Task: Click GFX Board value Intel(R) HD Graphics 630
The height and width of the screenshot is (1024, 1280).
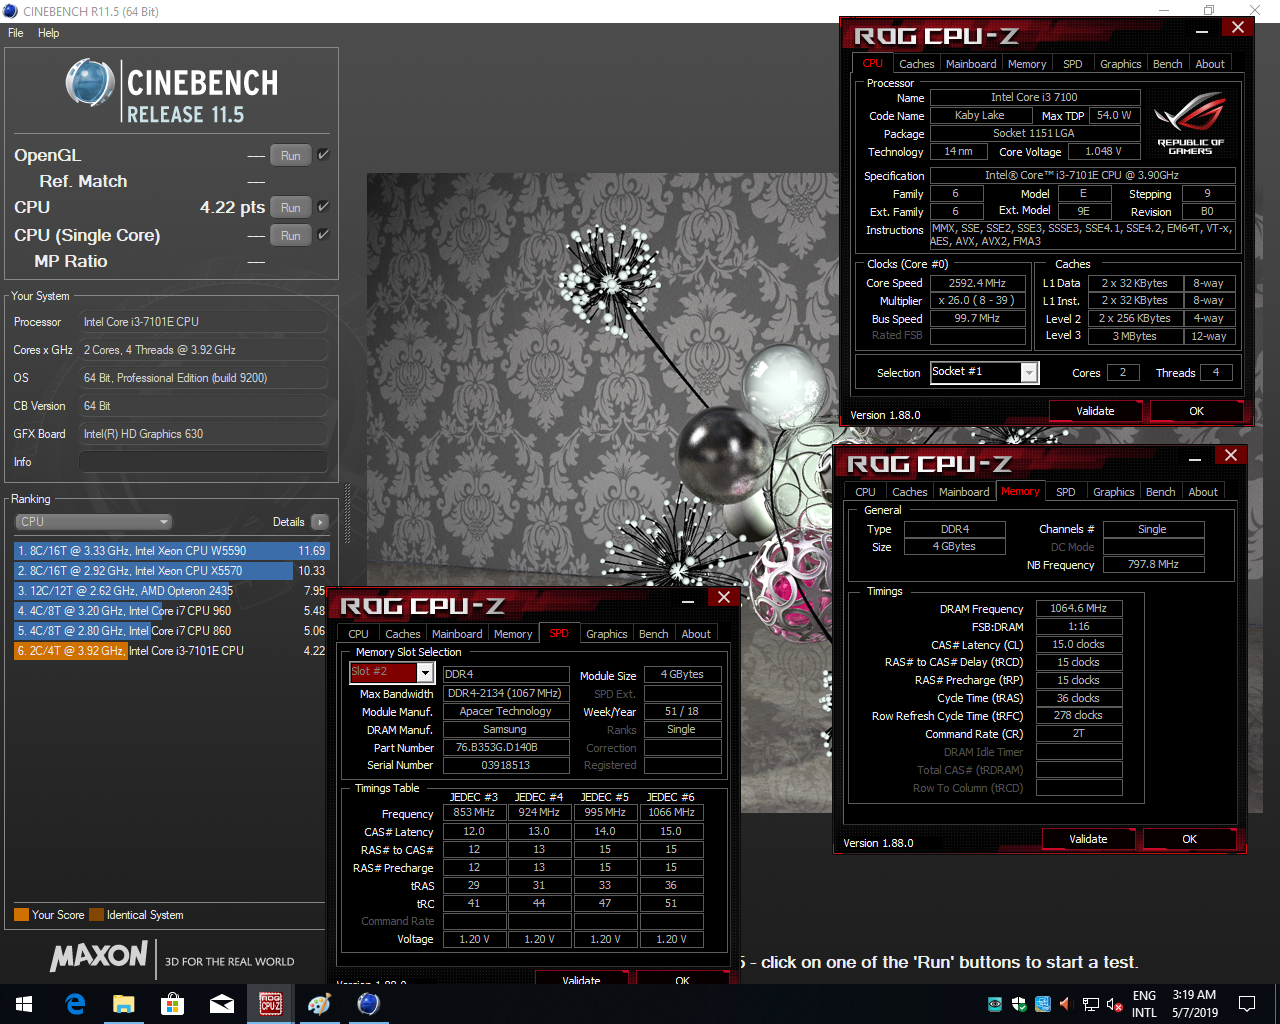Action: pyautogui.click(x=203, y=434)
